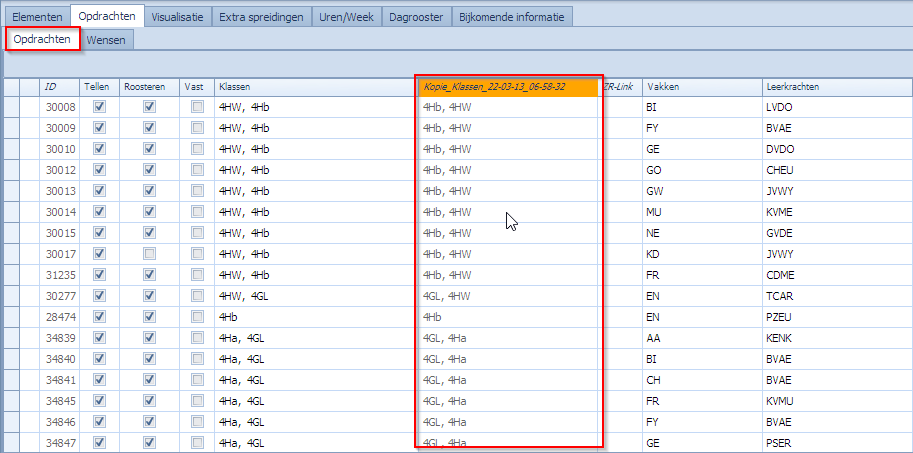Click the ID cell 34841
913x453 pixels.
tap(59, 380)
